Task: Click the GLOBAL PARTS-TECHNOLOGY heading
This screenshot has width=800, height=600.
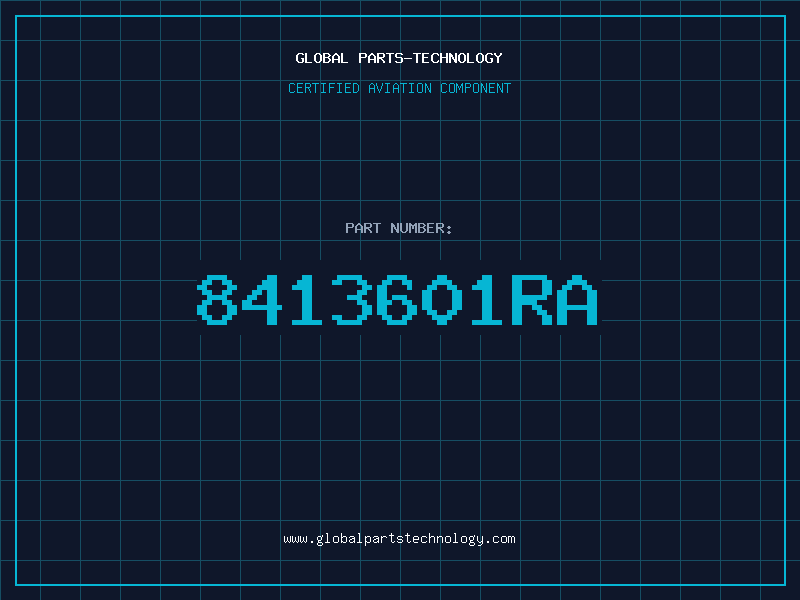Action: tap(399, 58)
